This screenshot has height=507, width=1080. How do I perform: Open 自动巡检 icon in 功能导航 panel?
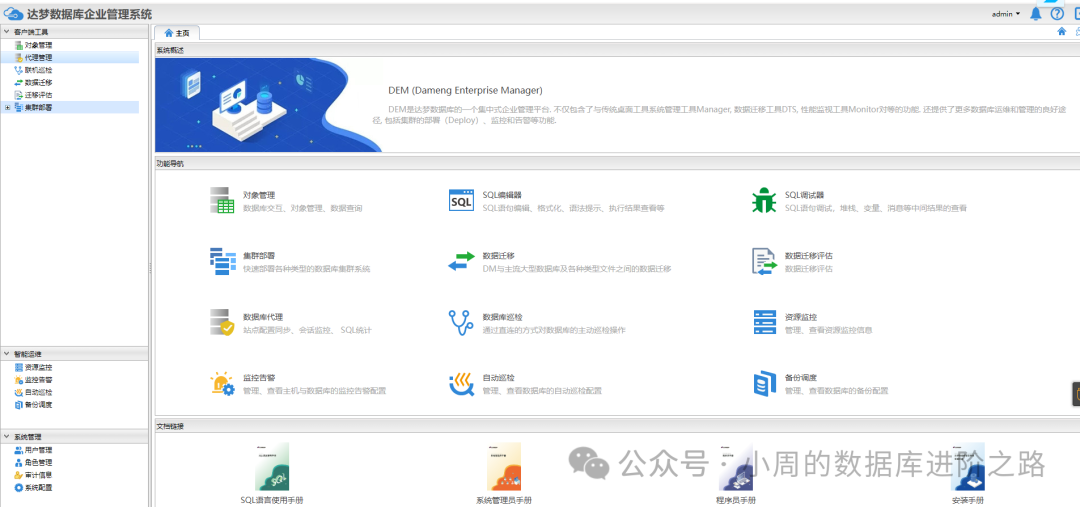click(461, 384)
